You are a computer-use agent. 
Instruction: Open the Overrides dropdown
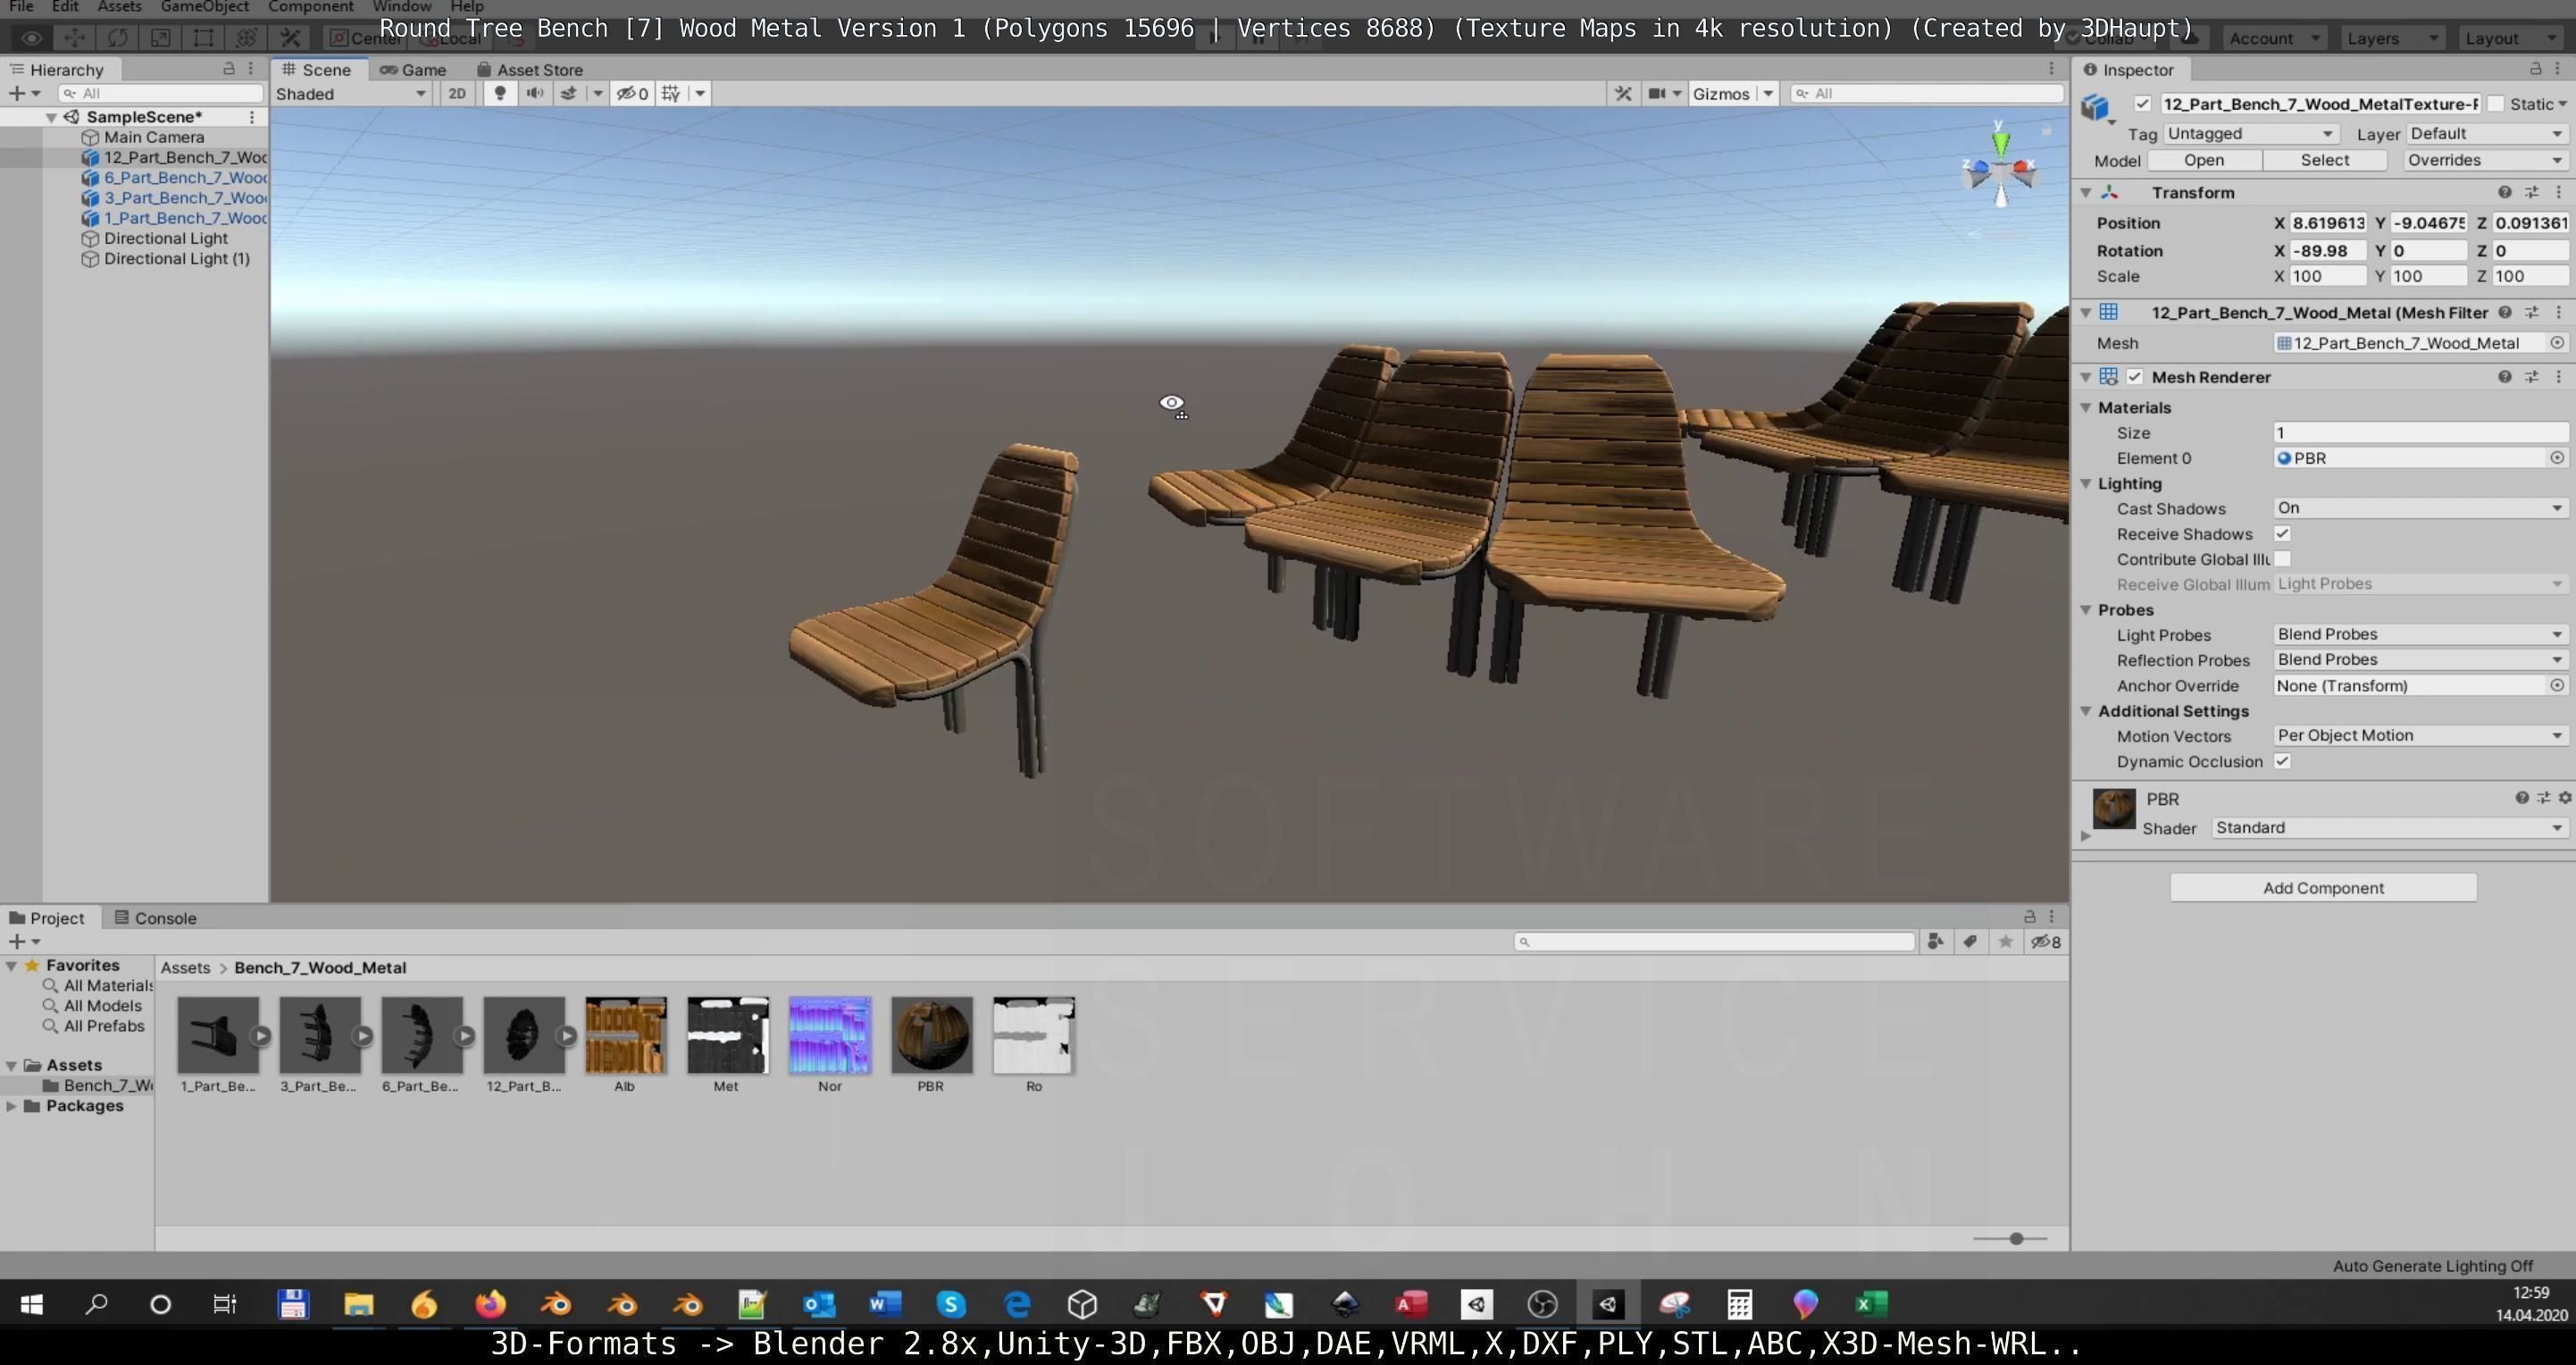(x=2484, y=160)
